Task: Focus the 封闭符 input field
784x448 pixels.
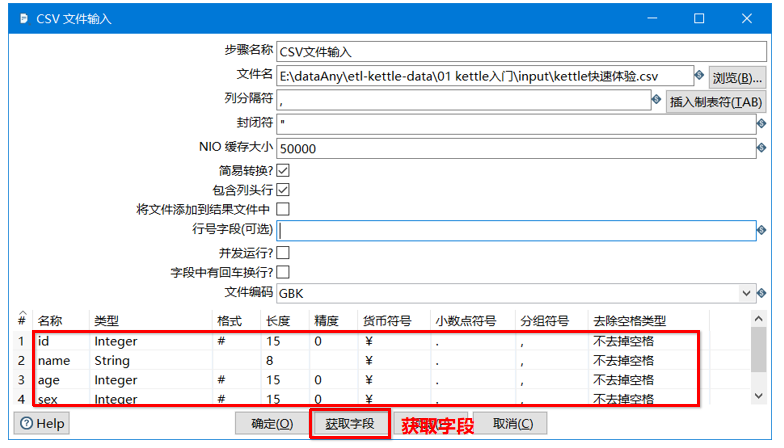Action: tap(516, 124)
